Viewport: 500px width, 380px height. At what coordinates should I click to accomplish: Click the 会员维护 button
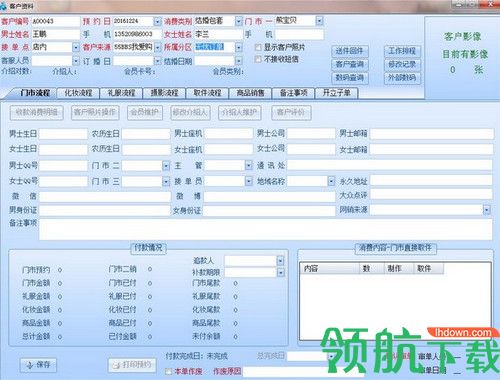tap(145, 113)
